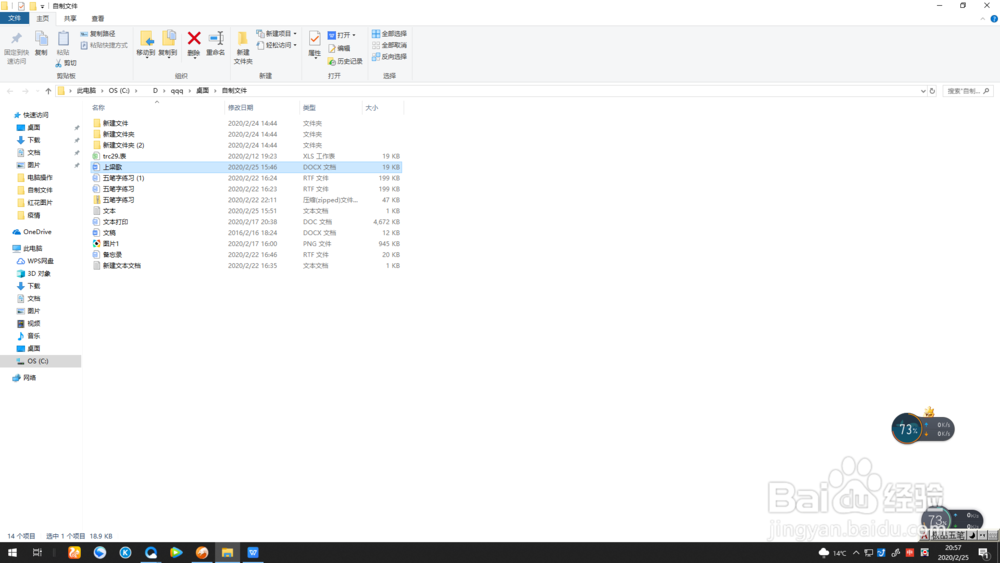Expand the 轻松访问 dropdown
This screenshot has height=563, width=1000.
click(295, 45)
